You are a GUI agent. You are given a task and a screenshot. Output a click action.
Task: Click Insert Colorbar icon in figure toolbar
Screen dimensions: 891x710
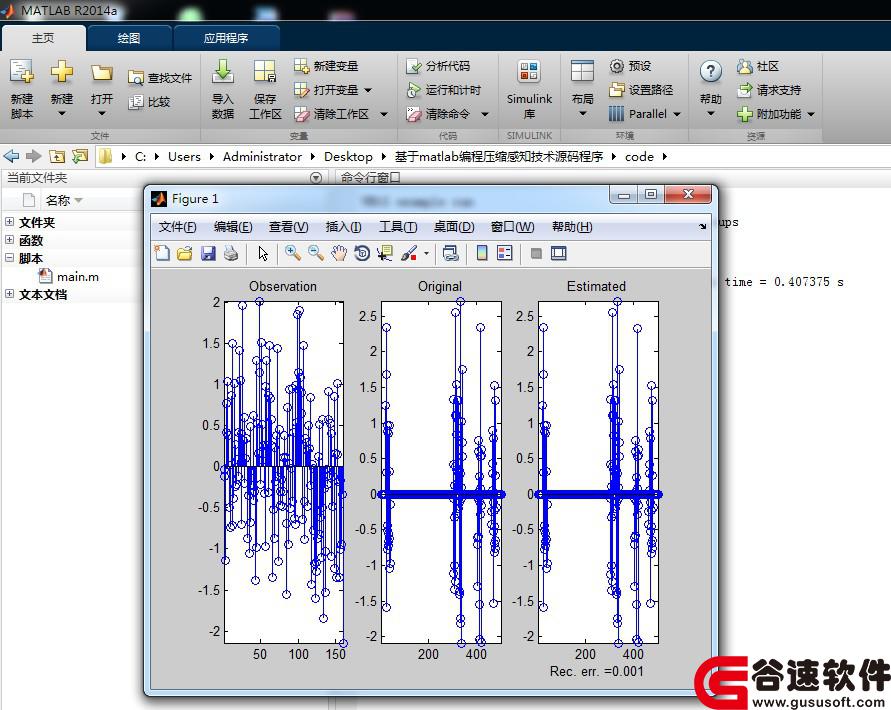tap(482, 253)
